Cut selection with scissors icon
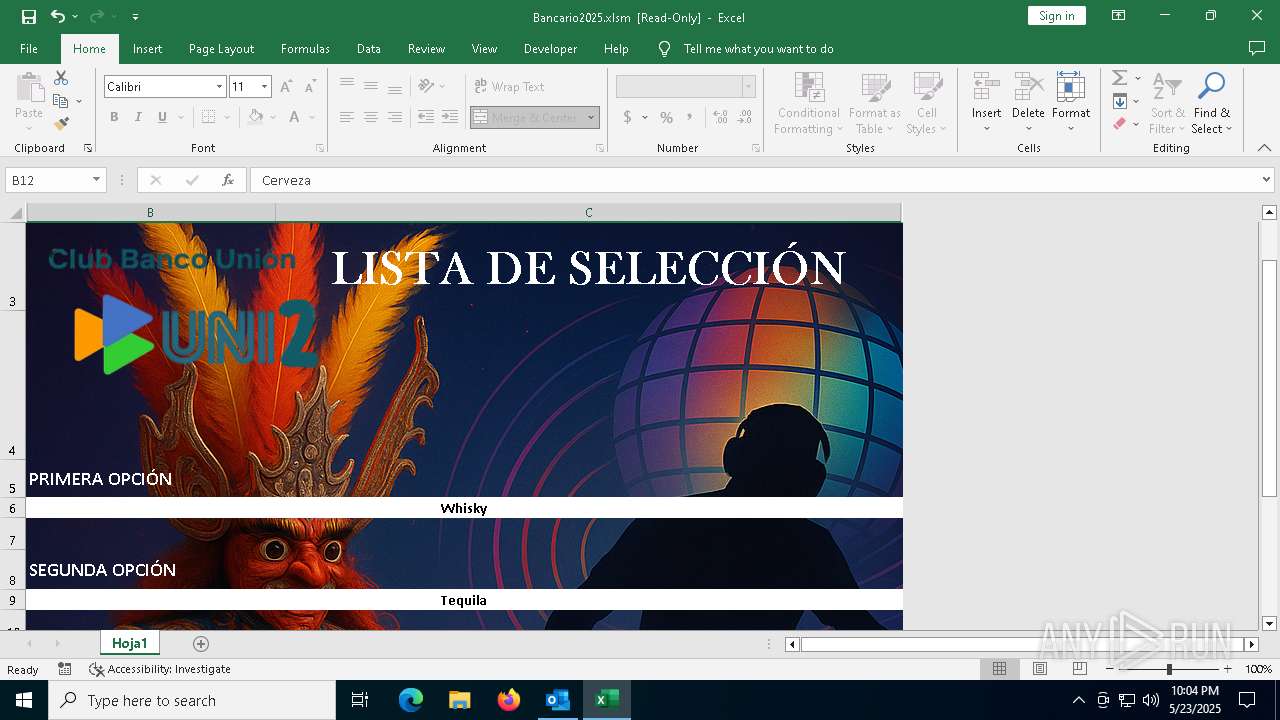This screenshot has width=1280, height=720. point(61,78)
